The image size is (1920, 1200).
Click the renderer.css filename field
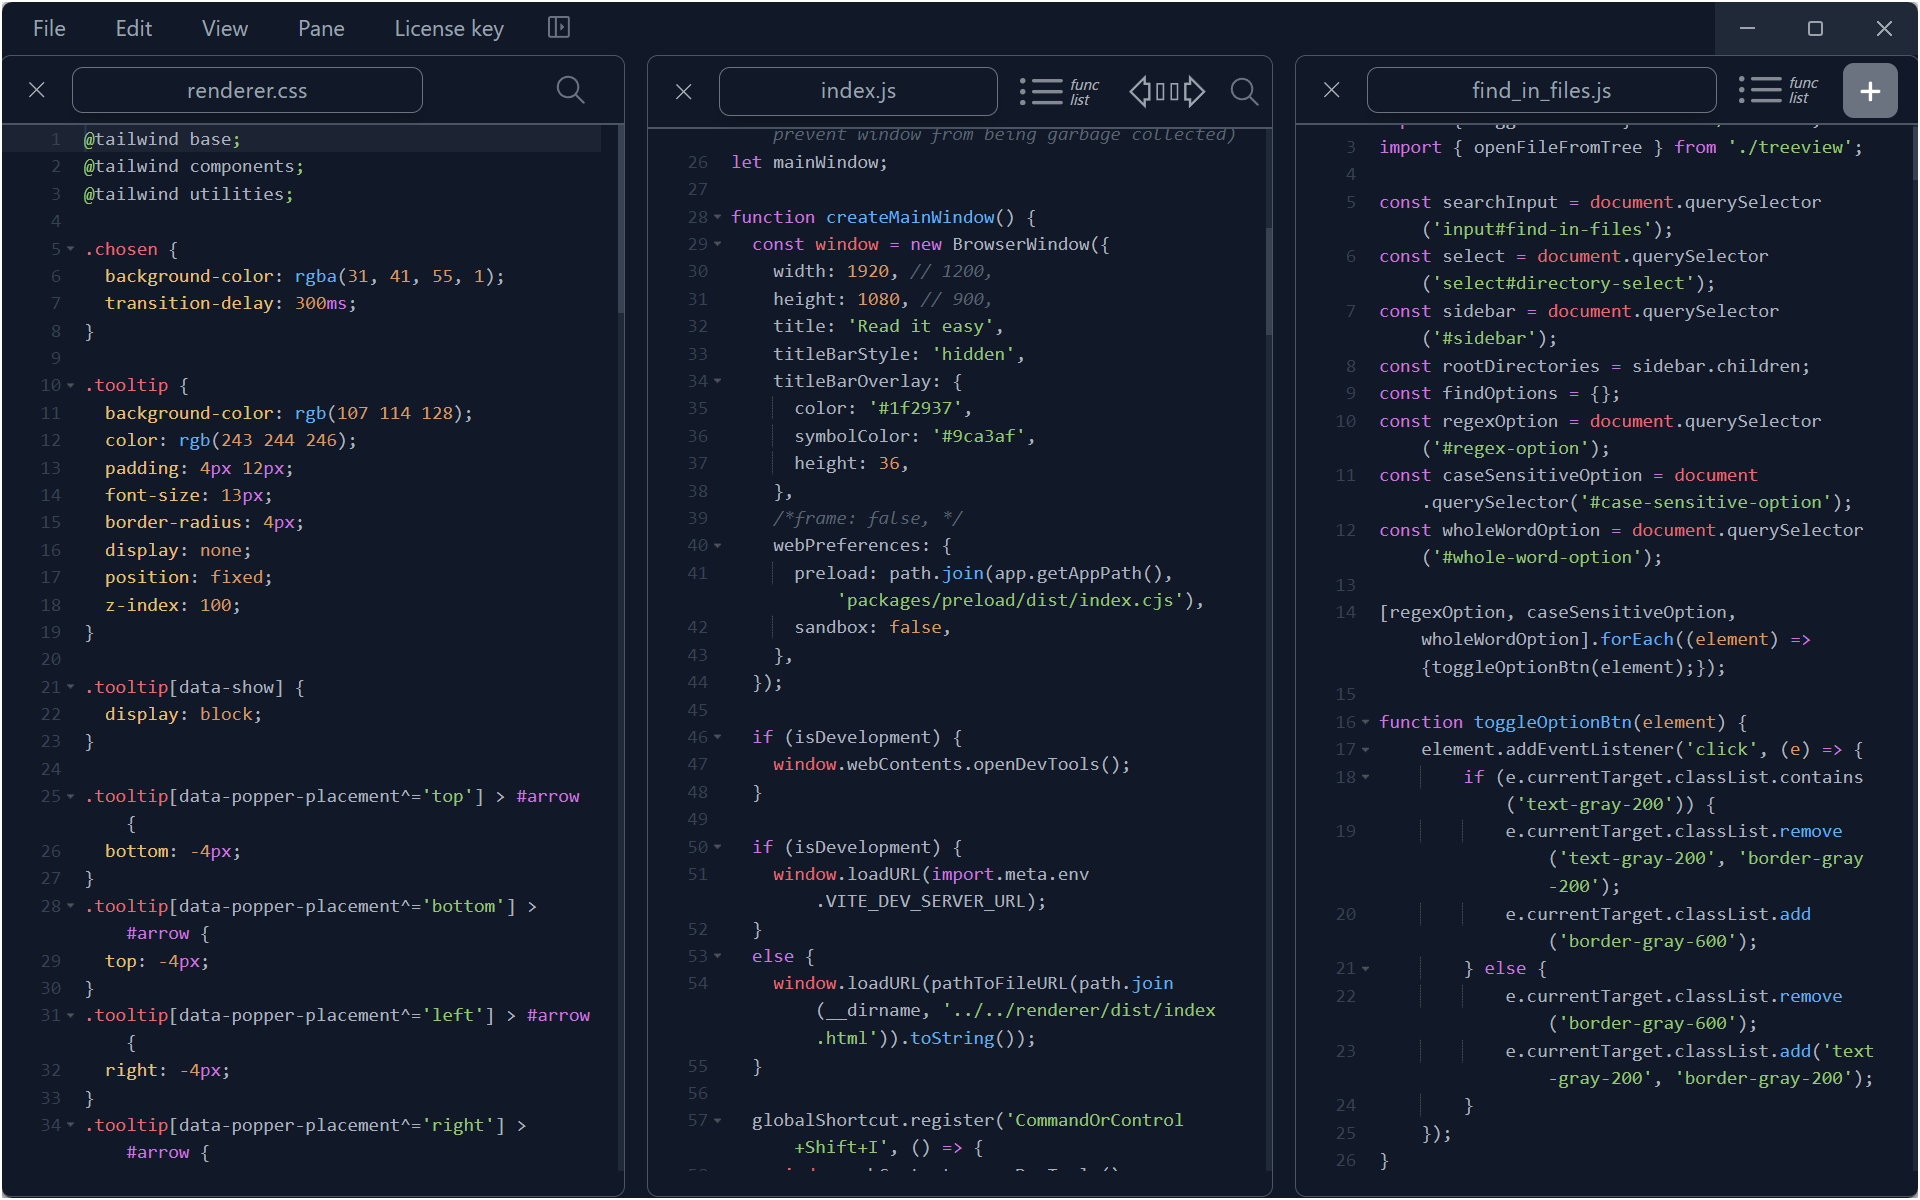coord(247,91)
